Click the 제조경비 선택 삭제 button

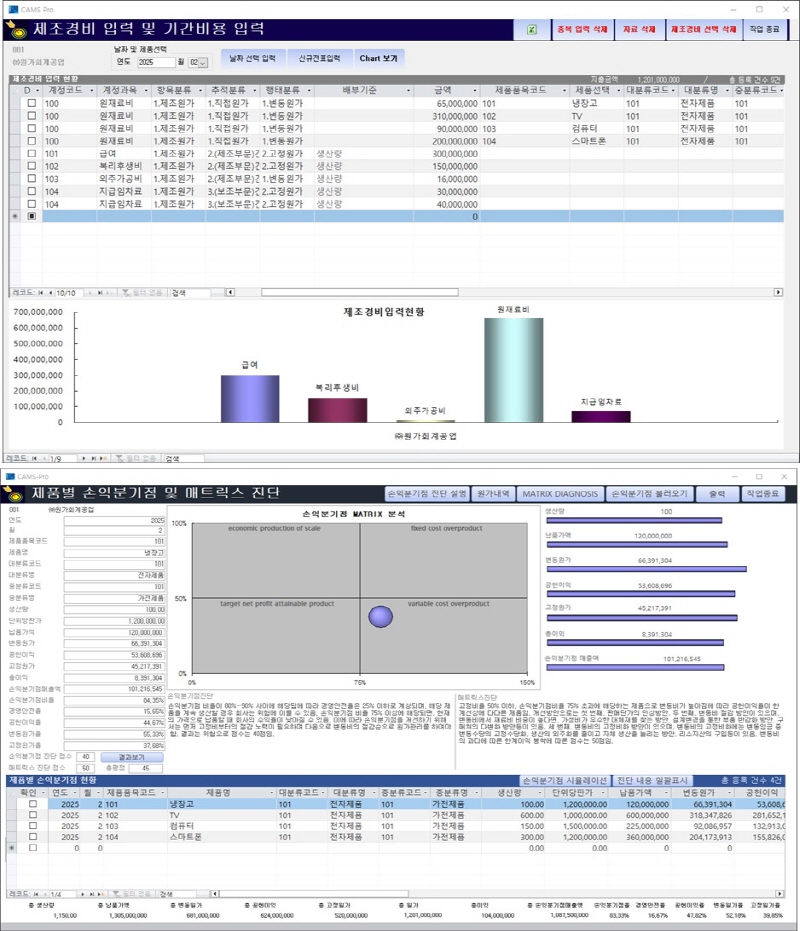pyautogui.click(x=704, y=29)
